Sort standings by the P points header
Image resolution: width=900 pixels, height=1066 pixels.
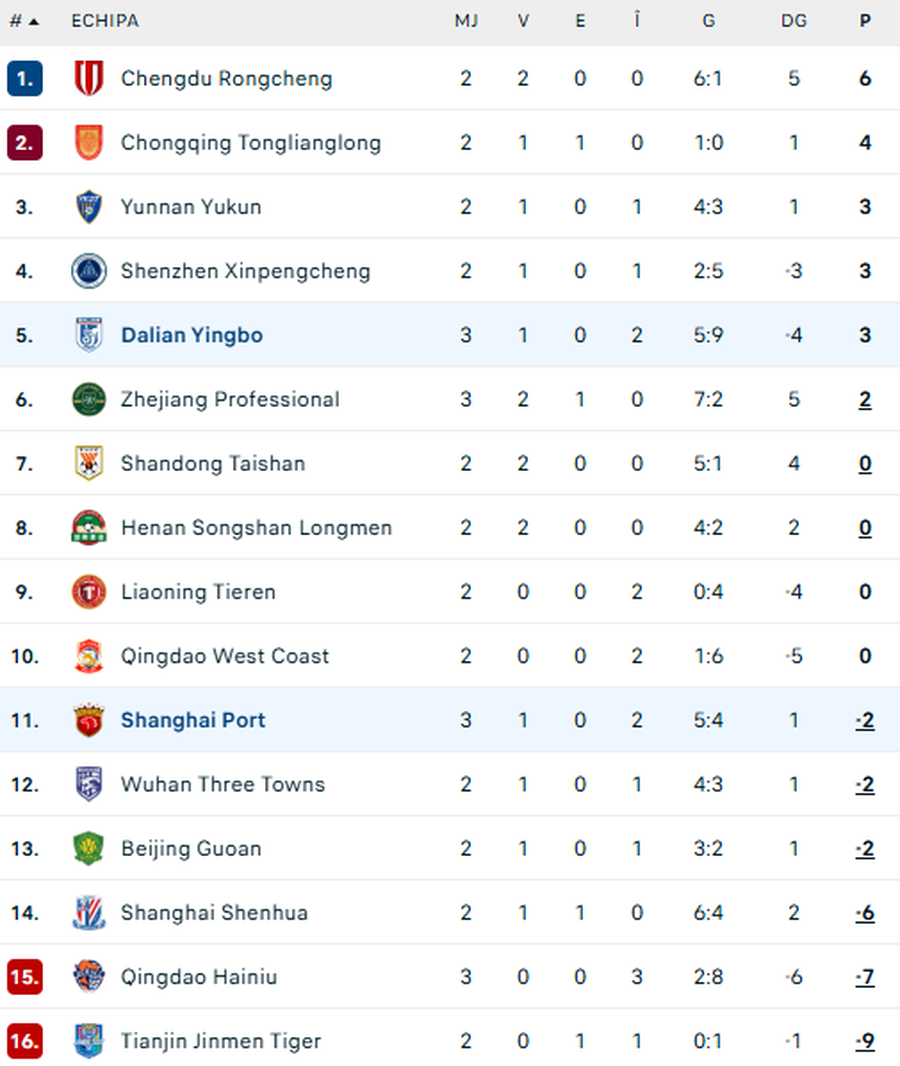(865, 21)
